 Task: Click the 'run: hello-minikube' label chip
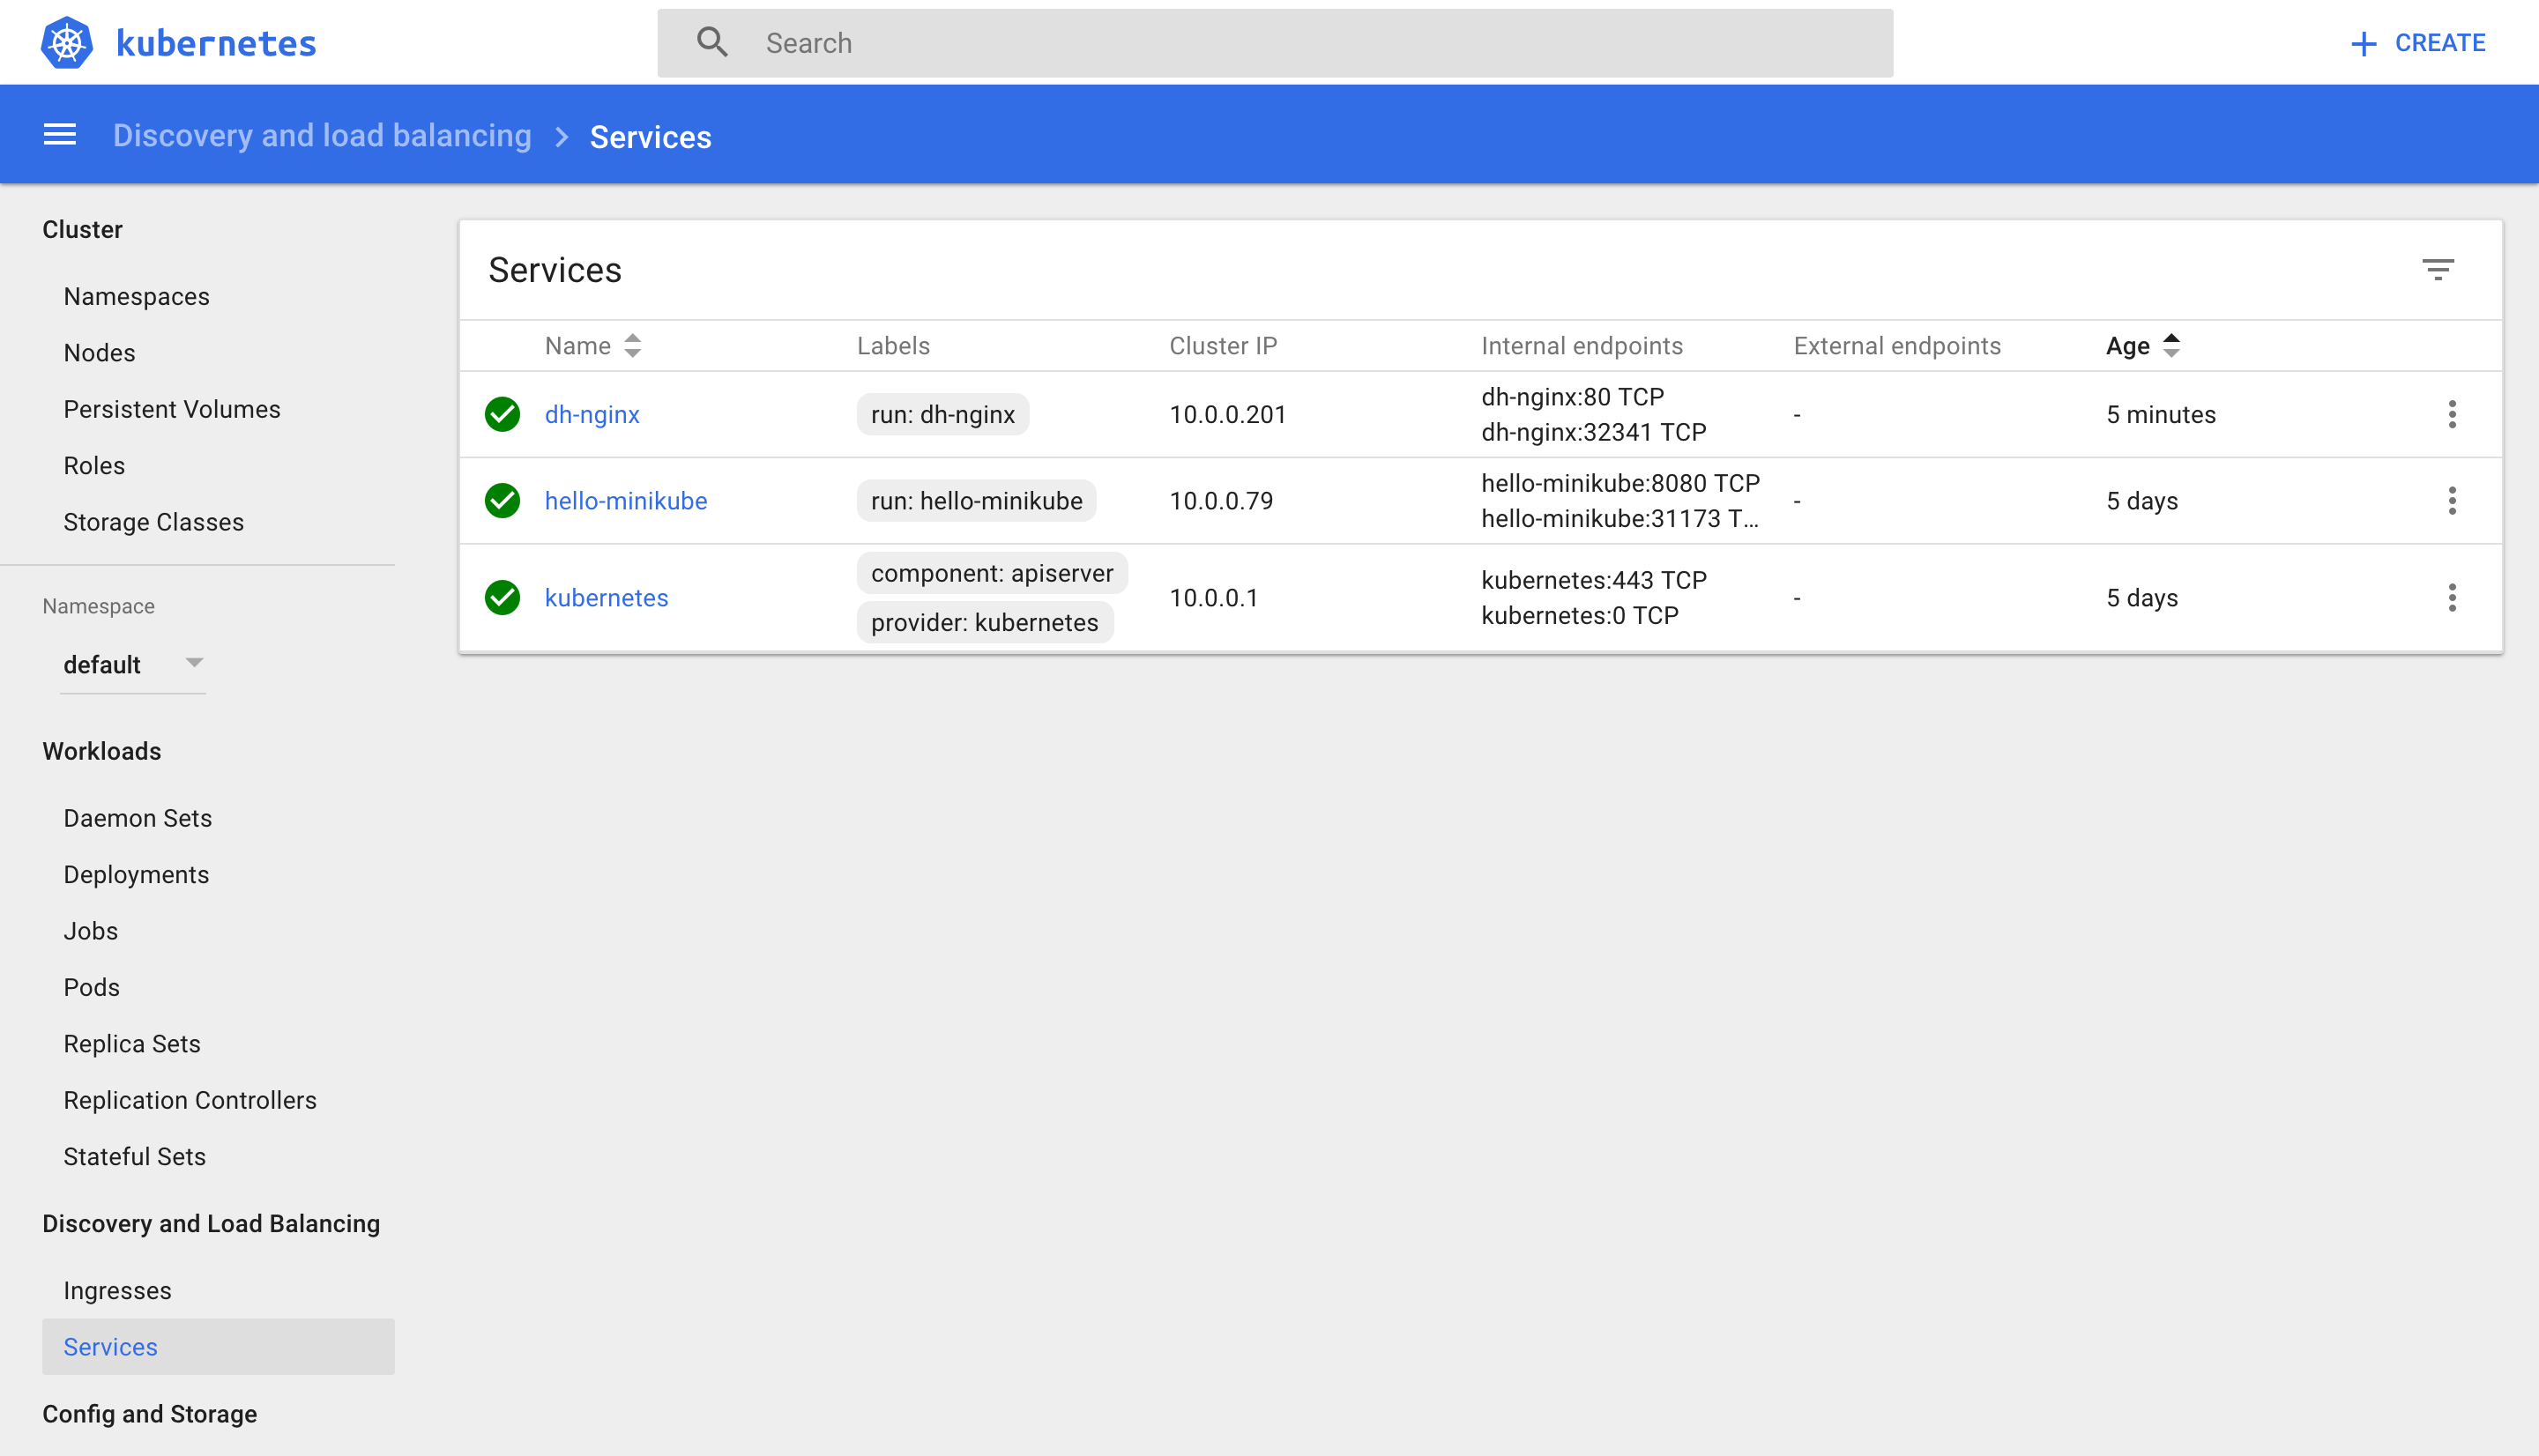pos(976,500)
